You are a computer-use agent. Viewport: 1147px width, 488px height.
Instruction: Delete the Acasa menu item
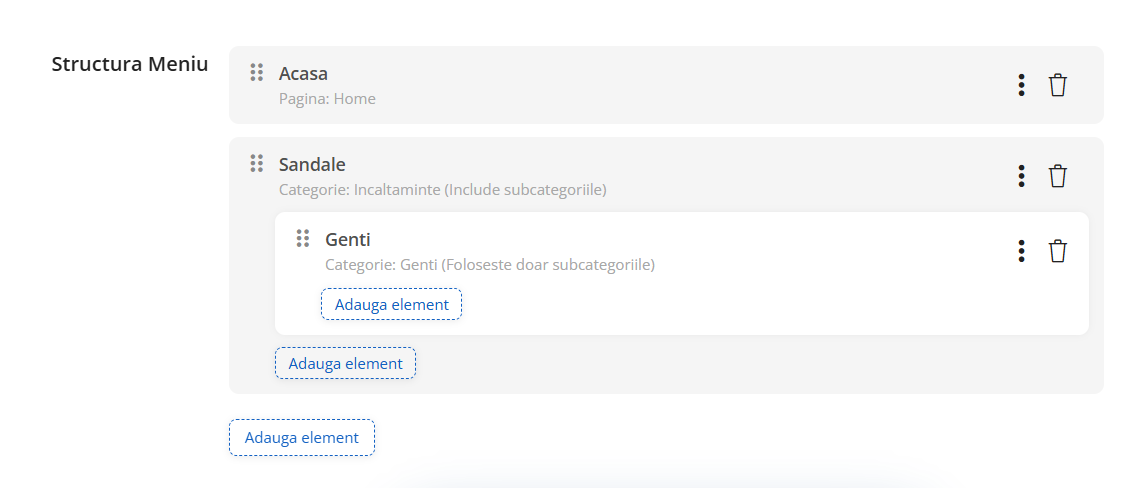pyautogui.click(x=1058, y=85)
